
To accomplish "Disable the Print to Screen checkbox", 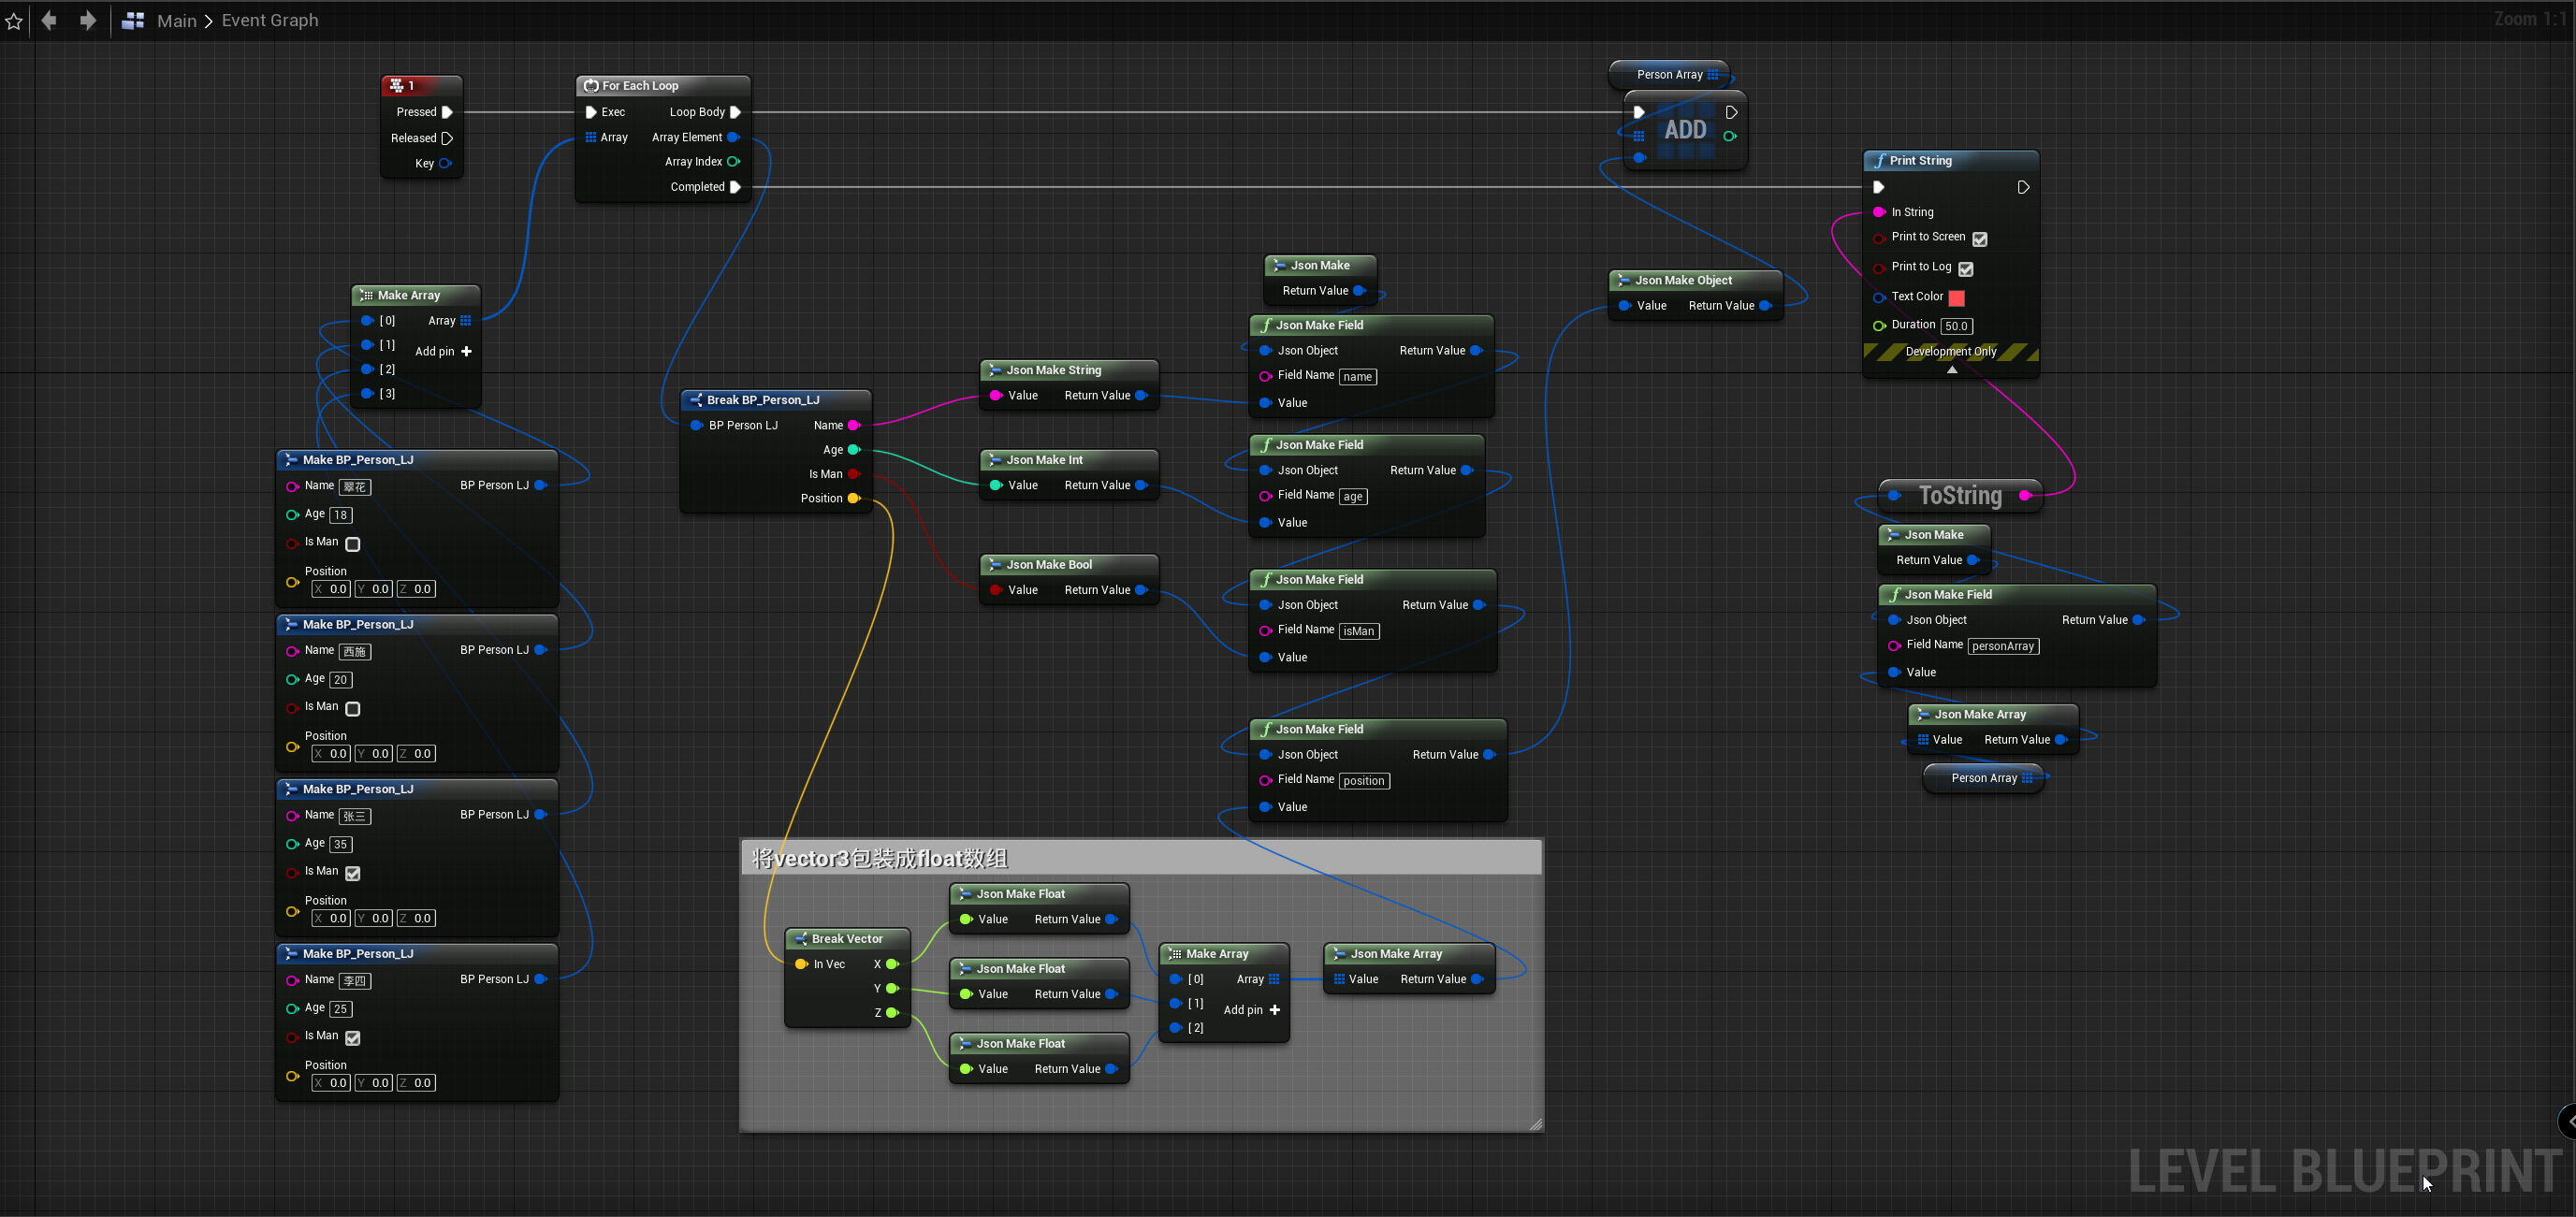I will click(1979, 239).
